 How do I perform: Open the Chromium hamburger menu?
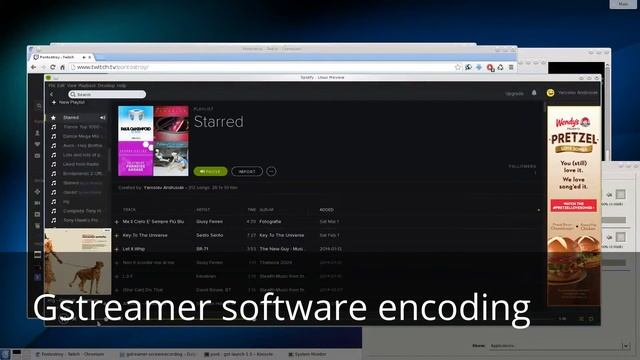(511, 67)
